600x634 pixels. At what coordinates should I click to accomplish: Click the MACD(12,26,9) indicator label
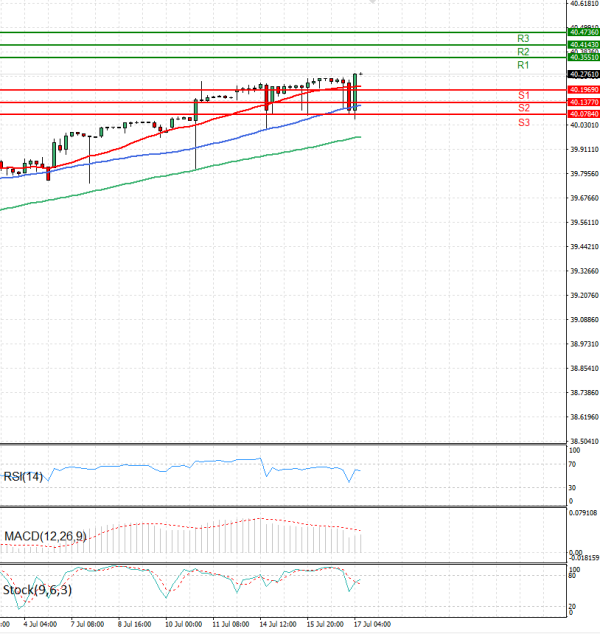[x=45, y=537]
